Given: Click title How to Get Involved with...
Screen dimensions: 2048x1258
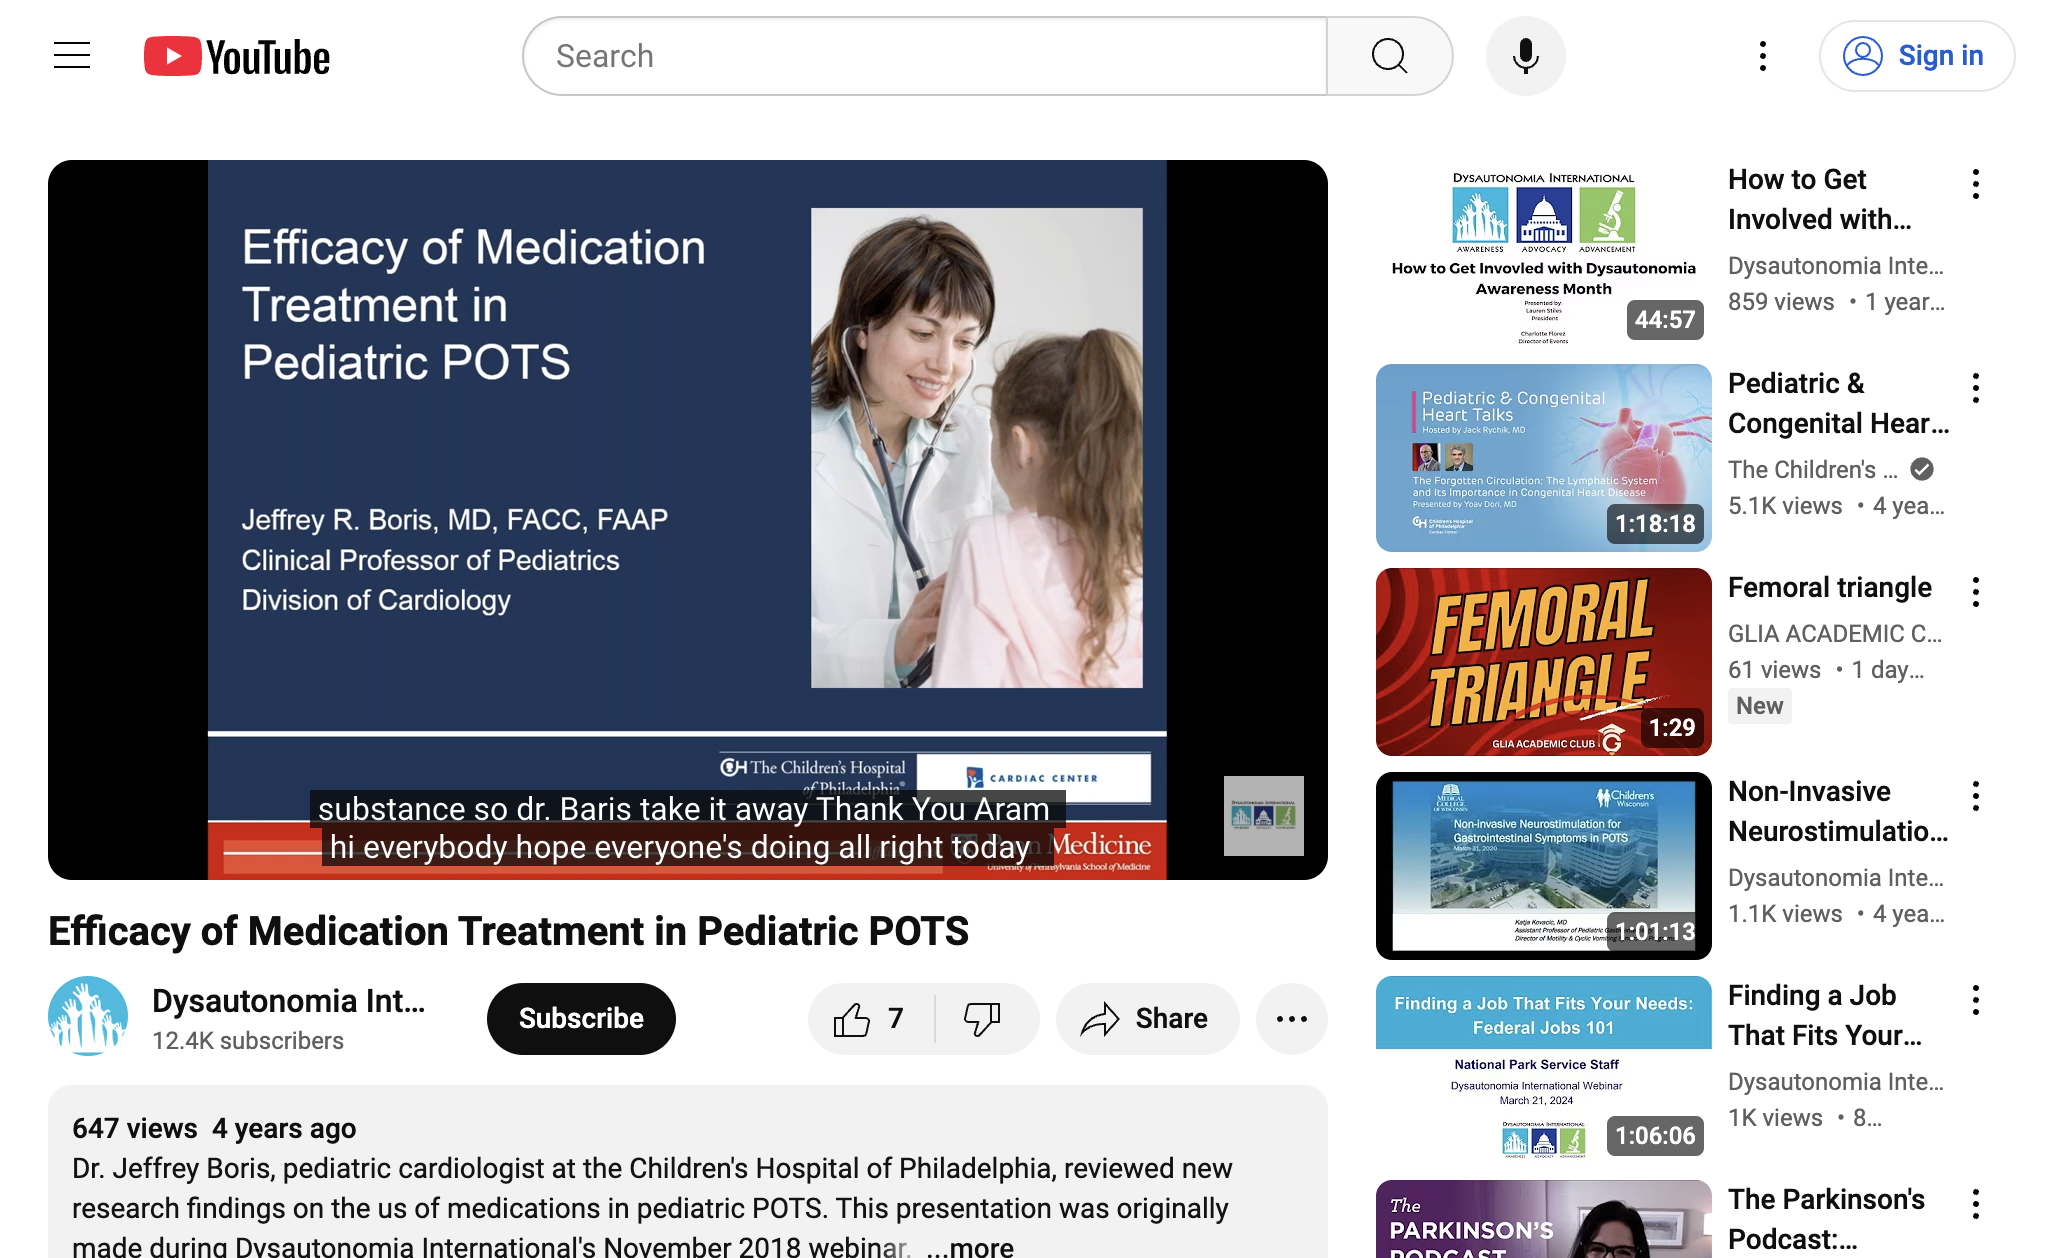Looking at the screenshot, I should coord(1820,200).
